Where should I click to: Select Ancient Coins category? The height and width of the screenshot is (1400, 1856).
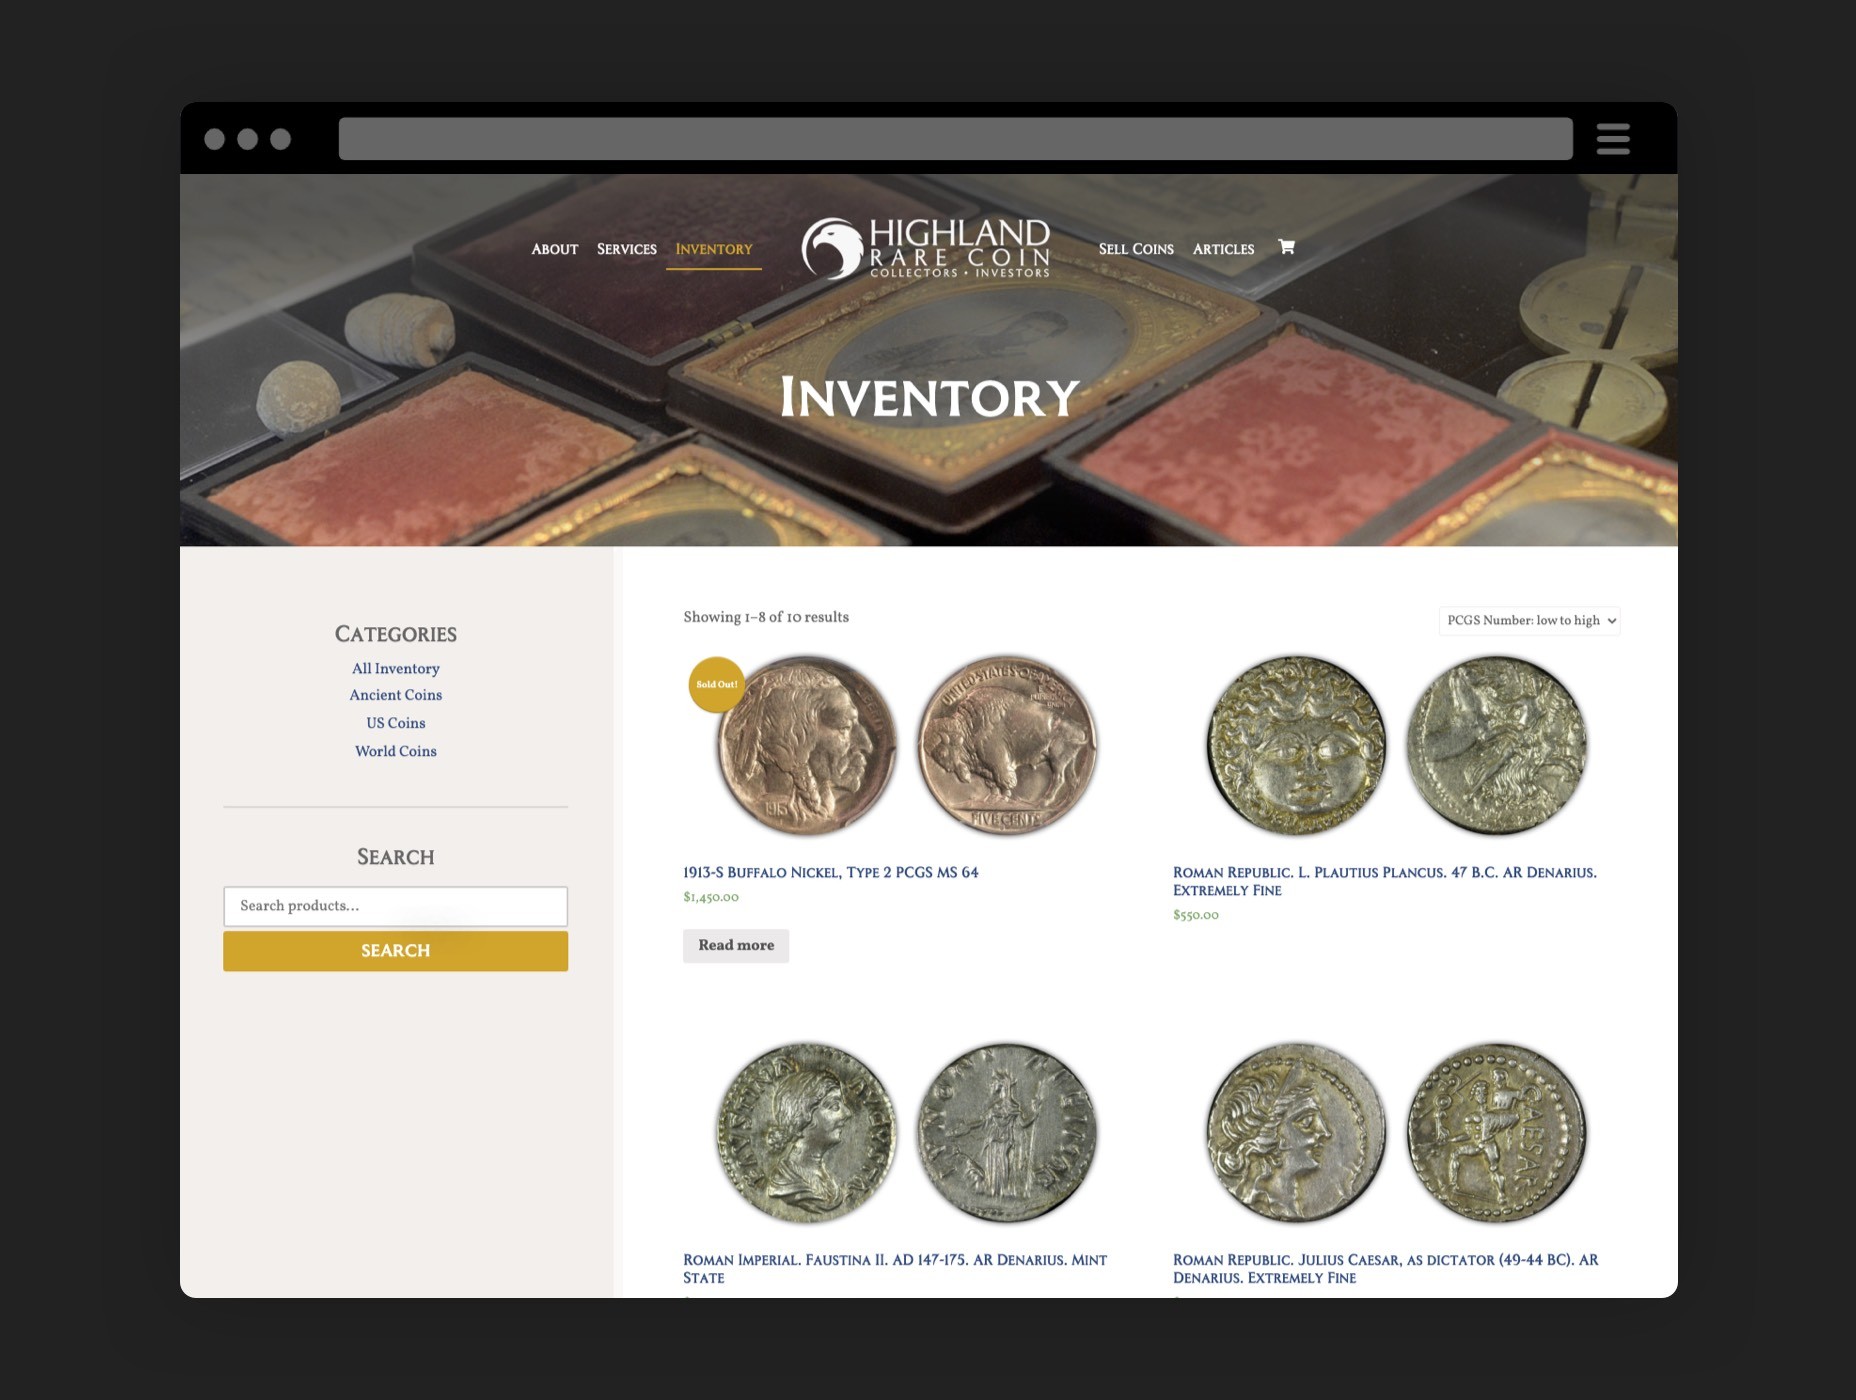(x=396, y=695)
